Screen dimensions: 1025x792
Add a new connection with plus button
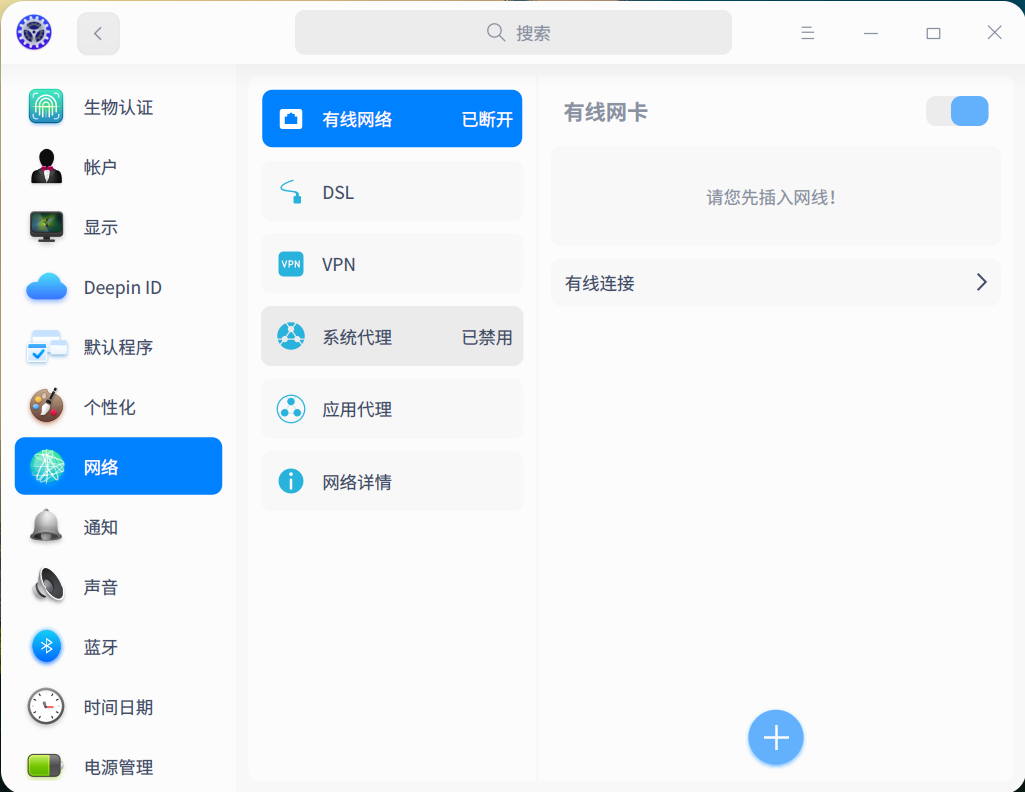tap(775, 737)
